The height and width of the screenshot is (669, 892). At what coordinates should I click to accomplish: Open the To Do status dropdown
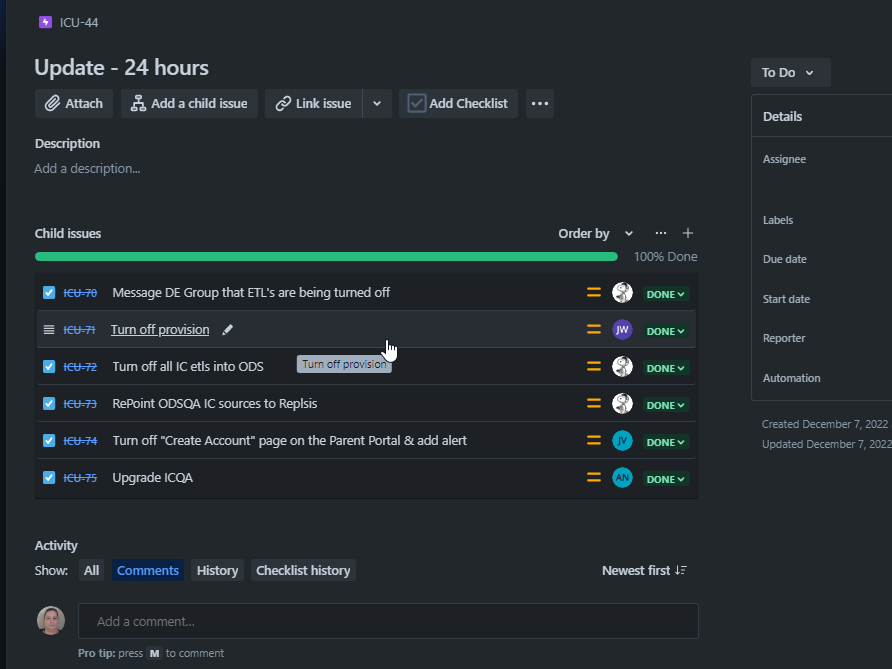pos(791,72)
